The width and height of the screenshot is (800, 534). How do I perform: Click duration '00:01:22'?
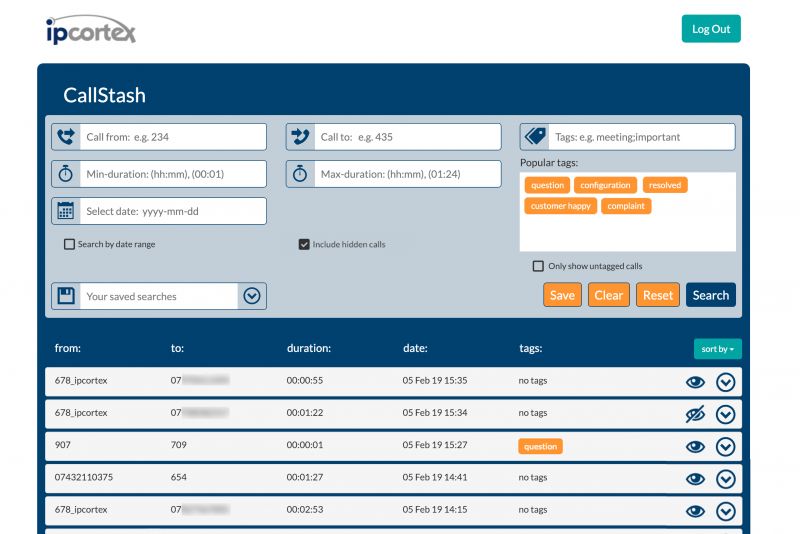[x=305, y=413]
